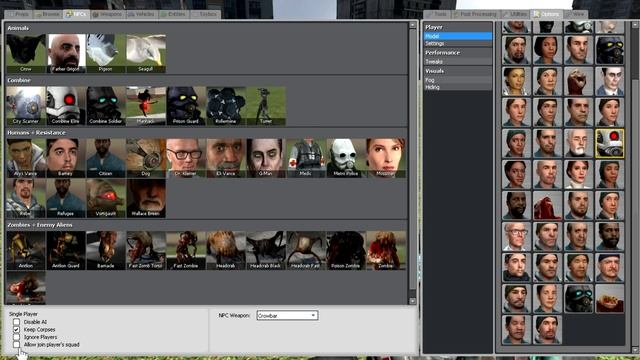640x360 pixels.
Task: Open Settings under the Player section
Action: 458,43
